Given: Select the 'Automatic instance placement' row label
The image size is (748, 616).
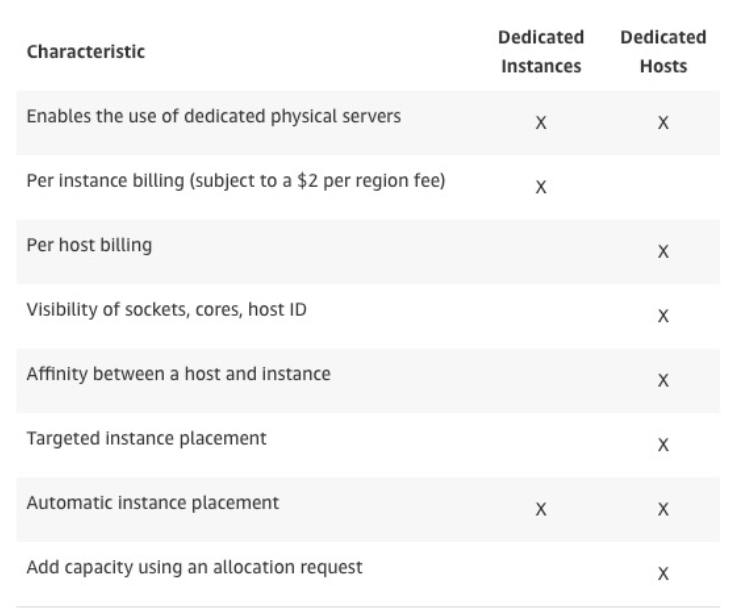Looking at the screenshot, I should click(x=153, y=503).
